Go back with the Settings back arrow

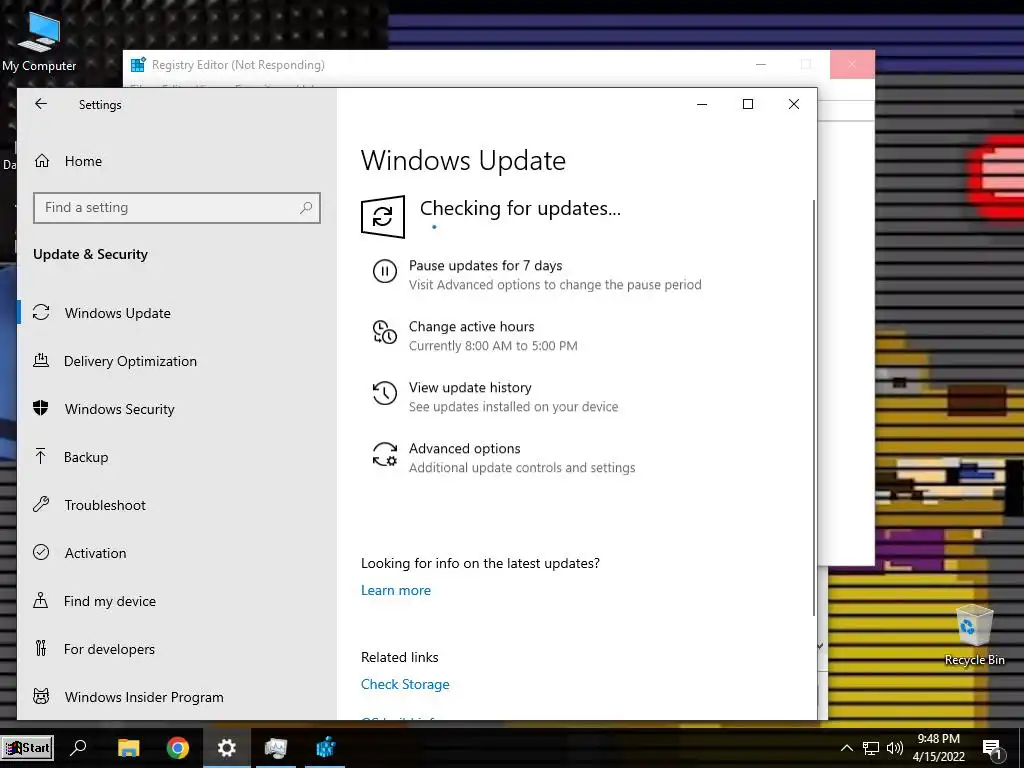point(41,104)
